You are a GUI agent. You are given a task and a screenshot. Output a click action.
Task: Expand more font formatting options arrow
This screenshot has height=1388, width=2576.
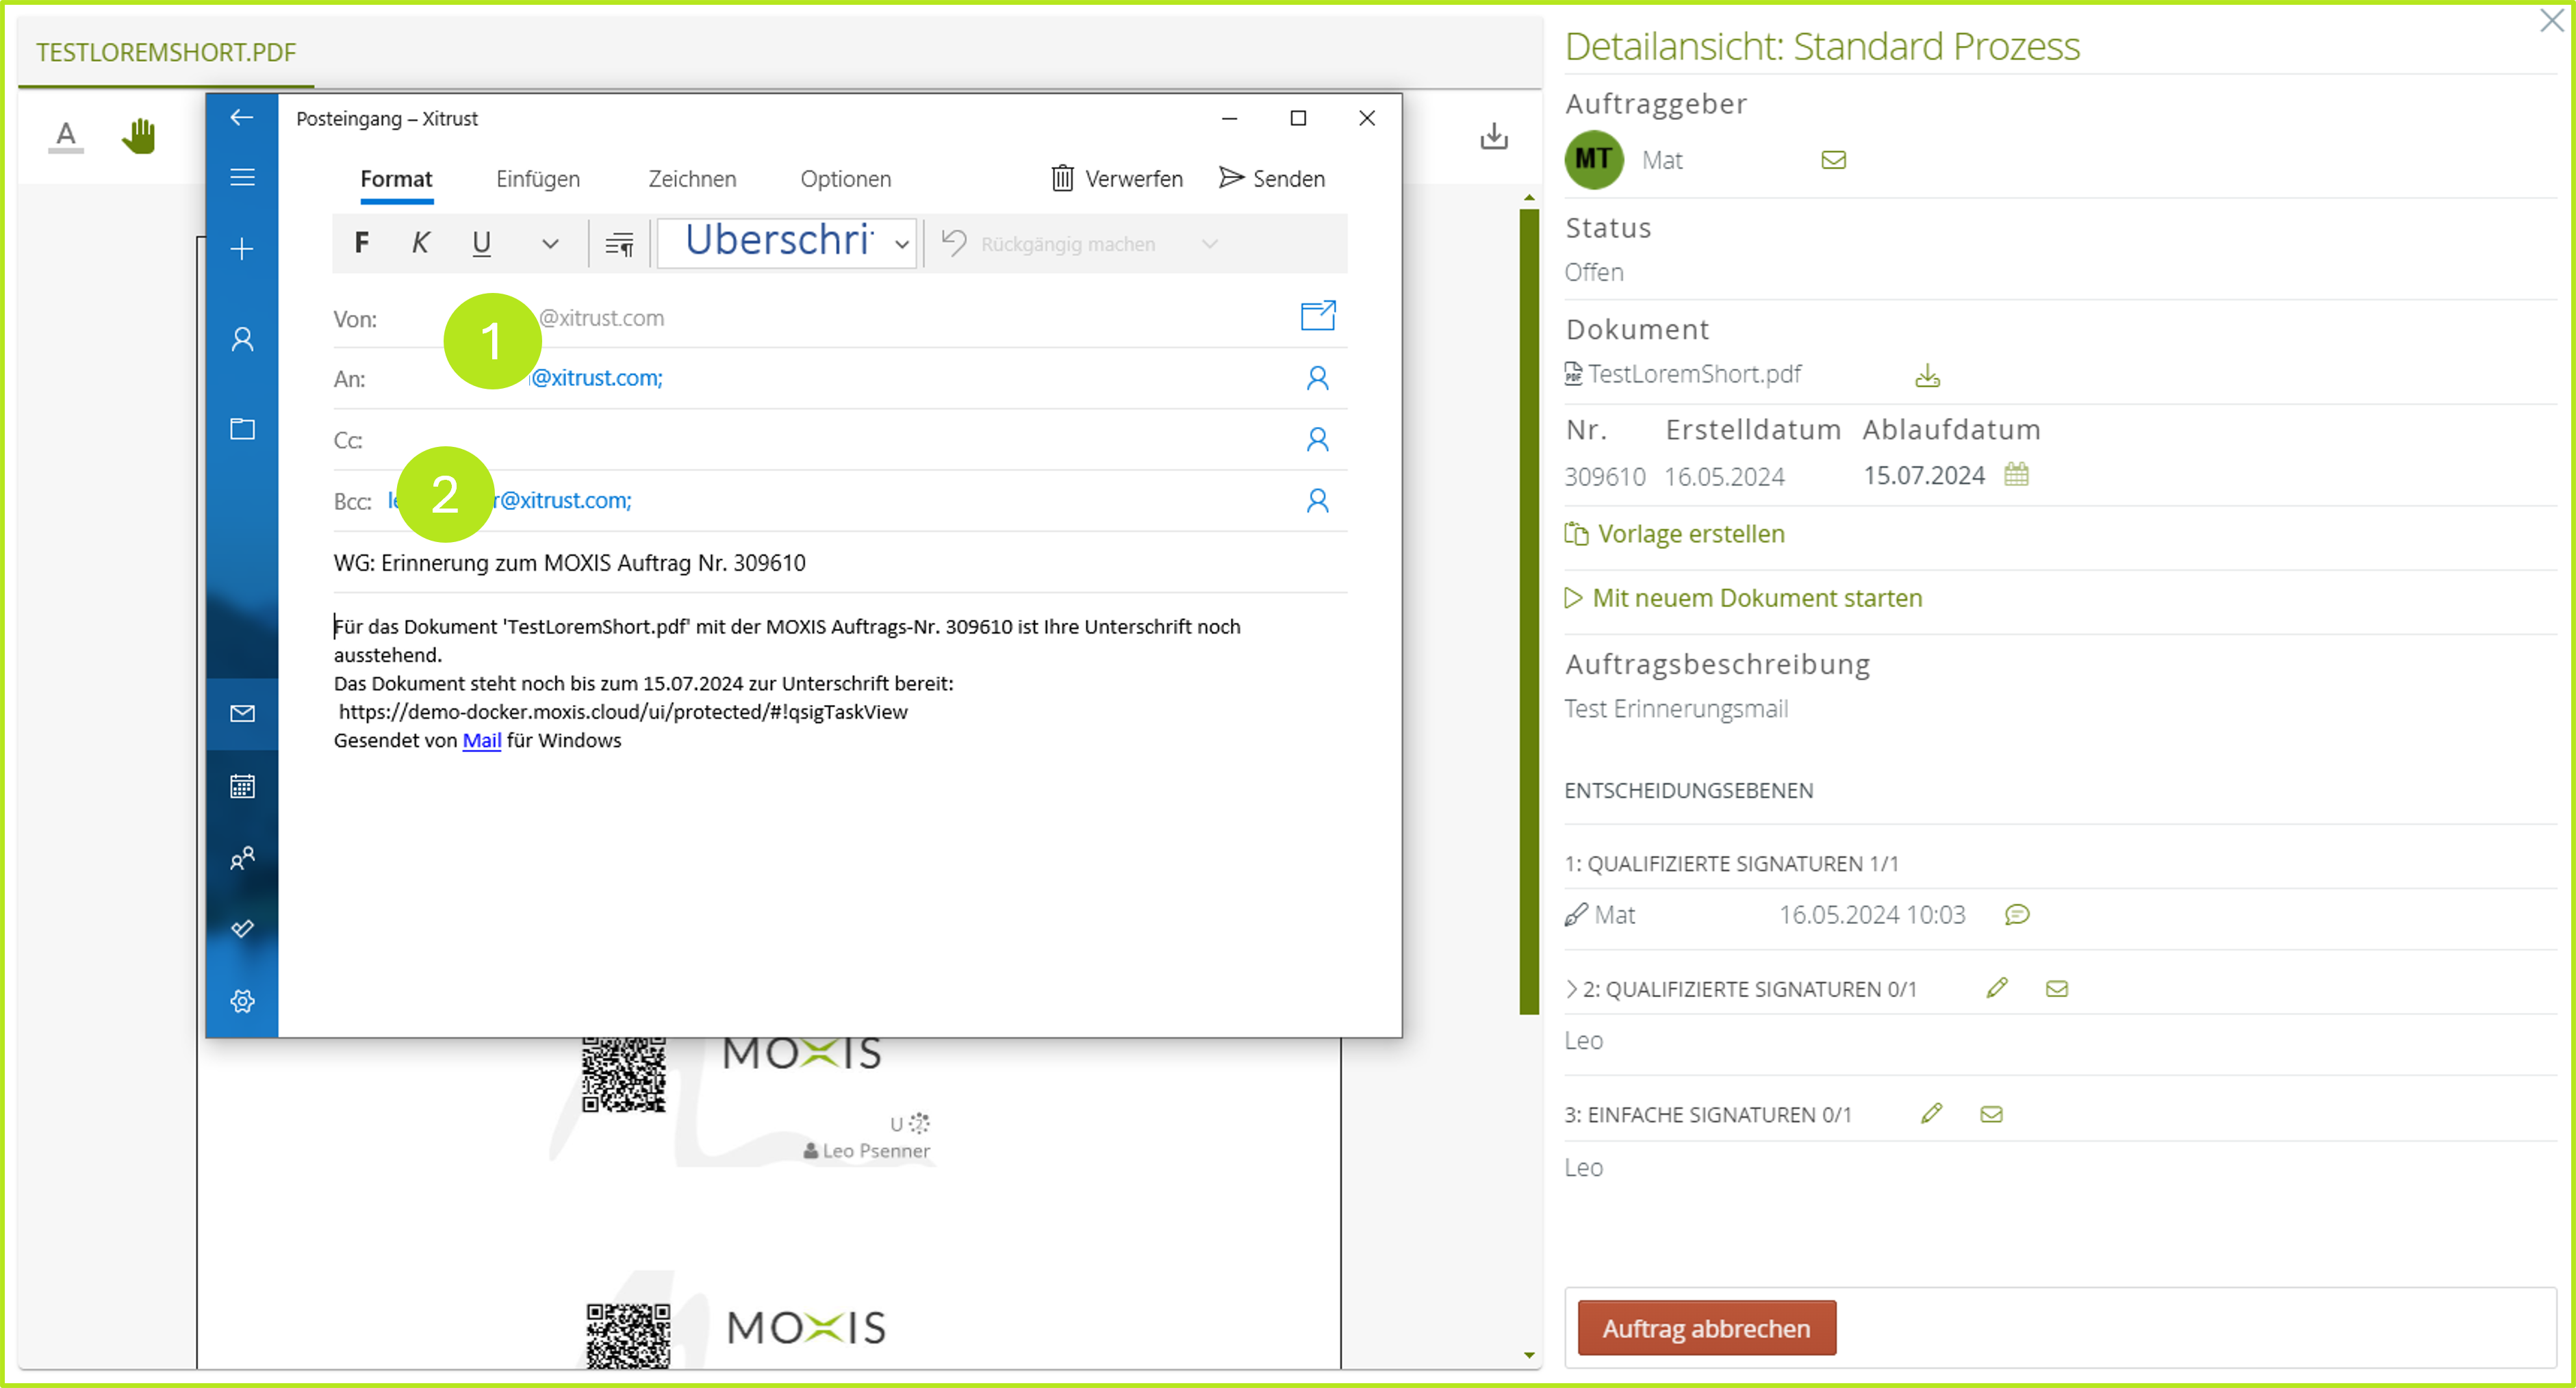coord(550,243)
